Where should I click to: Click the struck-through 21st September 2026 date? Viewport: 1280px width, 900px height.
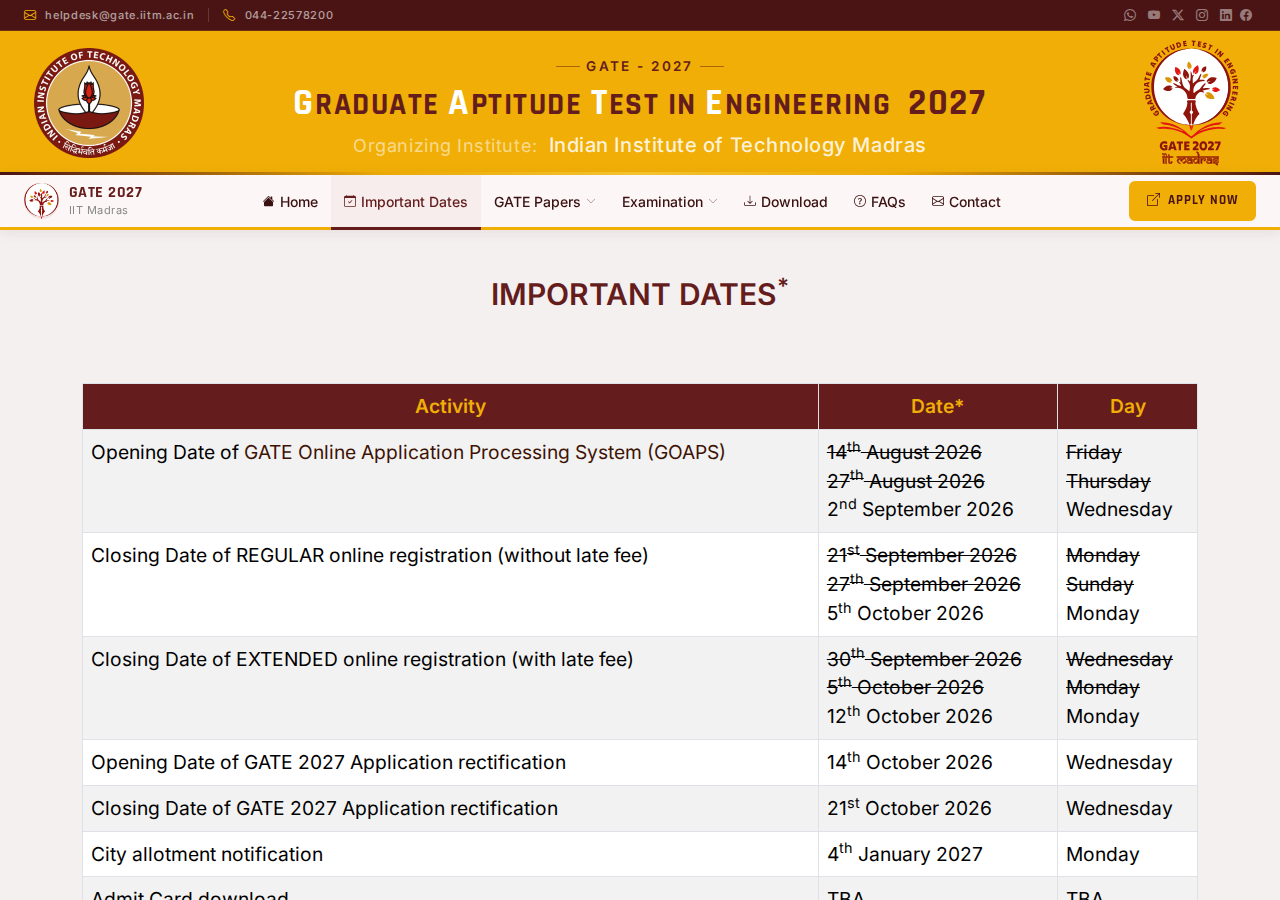point(922,555)
